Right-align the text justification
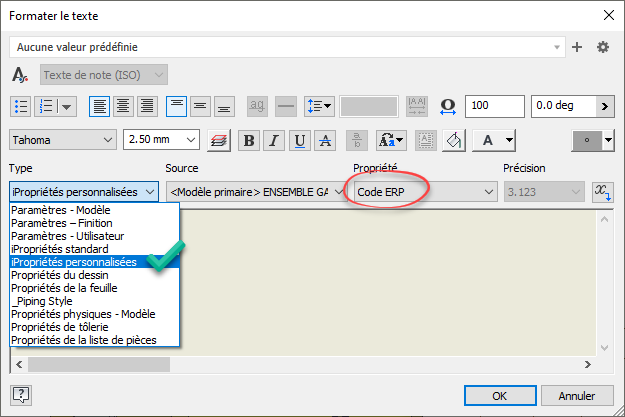The width and height of the screenshot is (625, 417). click(x=147, y=106)
